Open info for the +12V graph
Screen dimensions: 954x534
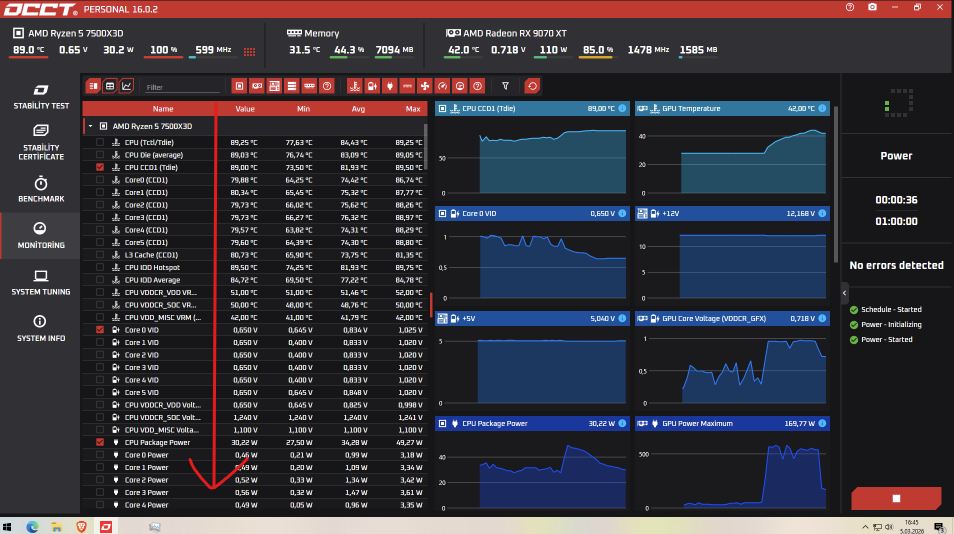822,213
